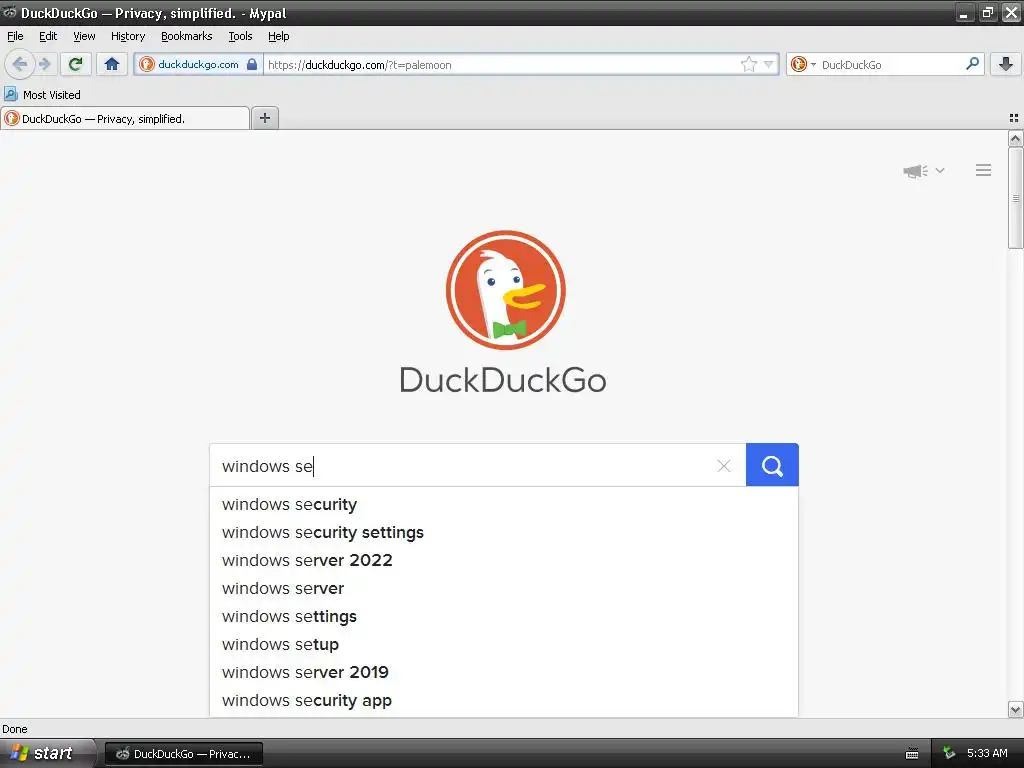Choose suggestion "windows server"
Viewport: 1024px width, 768px height.
[504, 588]
